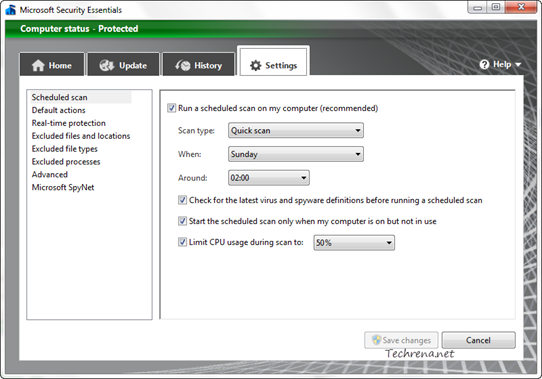Image resolution: width=542 pixels, height=379 pixels.
Task: Click the clock icon on History tab
Action: point(183,65)
